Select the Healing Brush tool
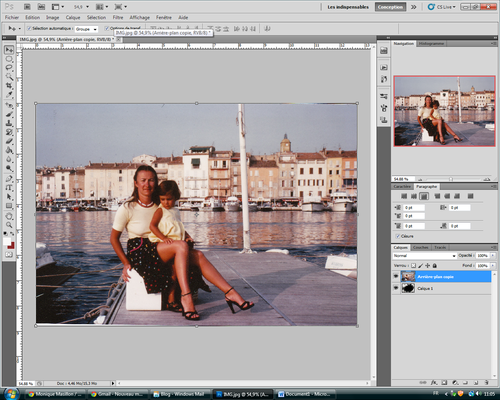500x400 pixels. point(9,106)
